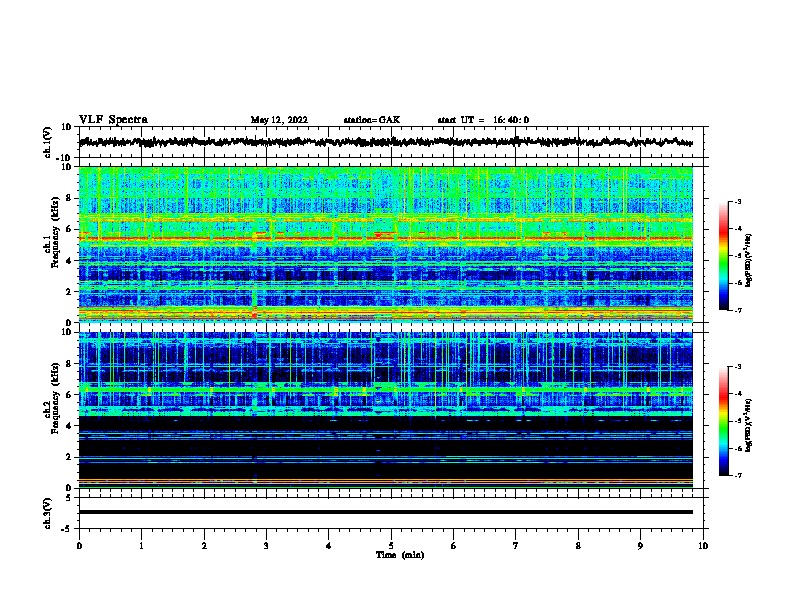Viewport: 792px width, 612px height.
Task: Click the ch.3 flat voltage trace
Action: (x=385, y=512)
